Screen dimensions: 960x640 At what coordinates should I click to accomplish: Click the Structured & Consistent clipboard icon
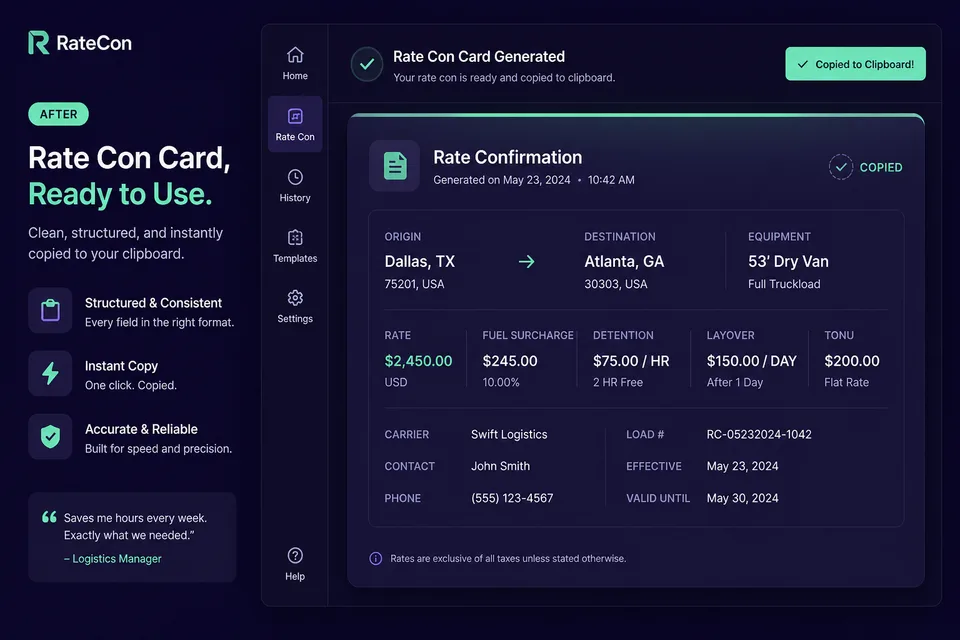50,311
